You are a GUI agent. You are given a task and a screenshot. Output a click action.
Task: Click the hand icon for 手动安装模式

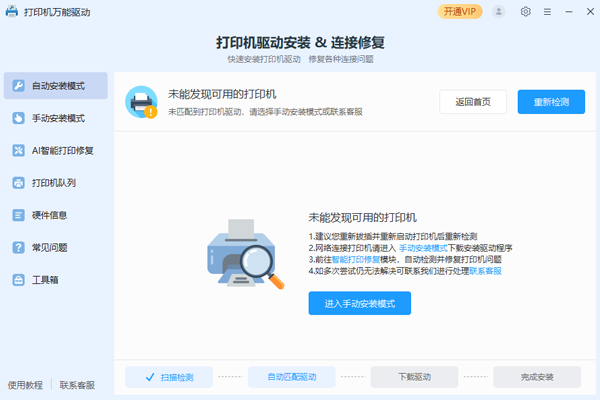[x=18, y=118]
